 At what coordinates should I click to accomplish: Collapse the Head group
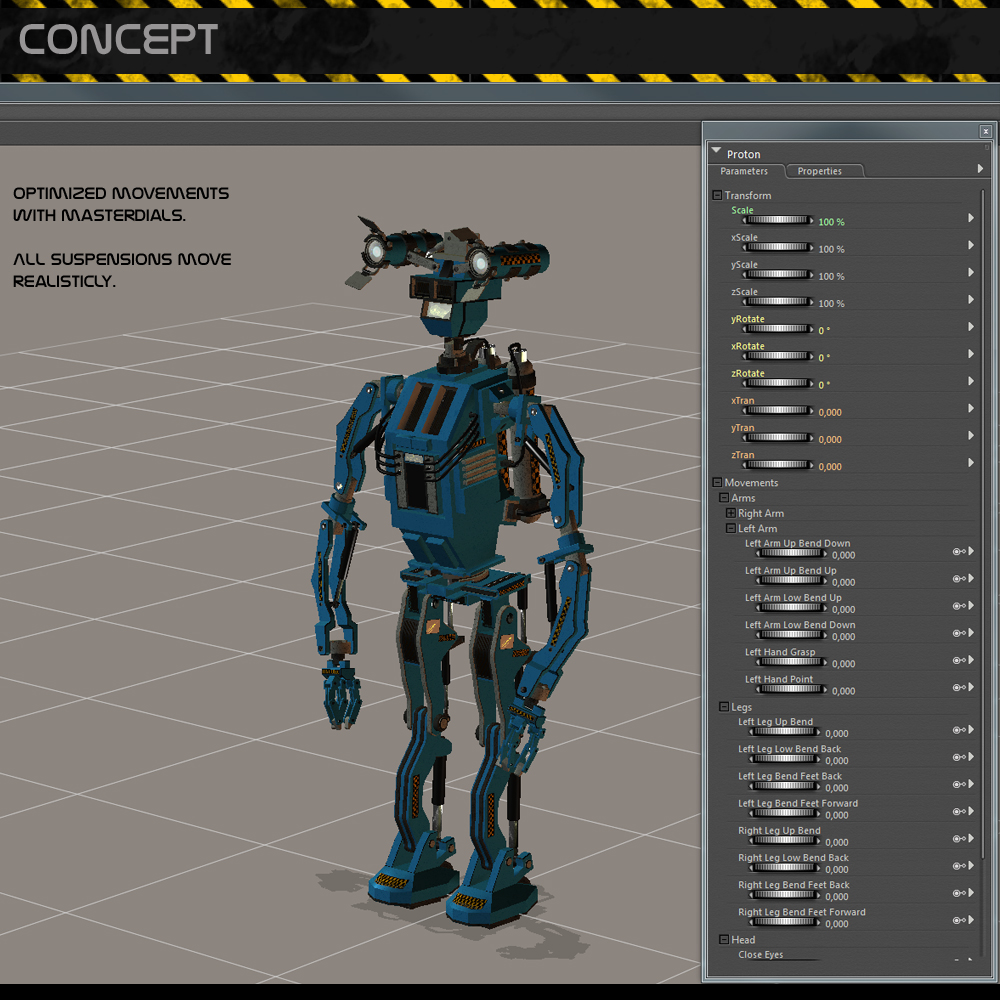(724, 940)
